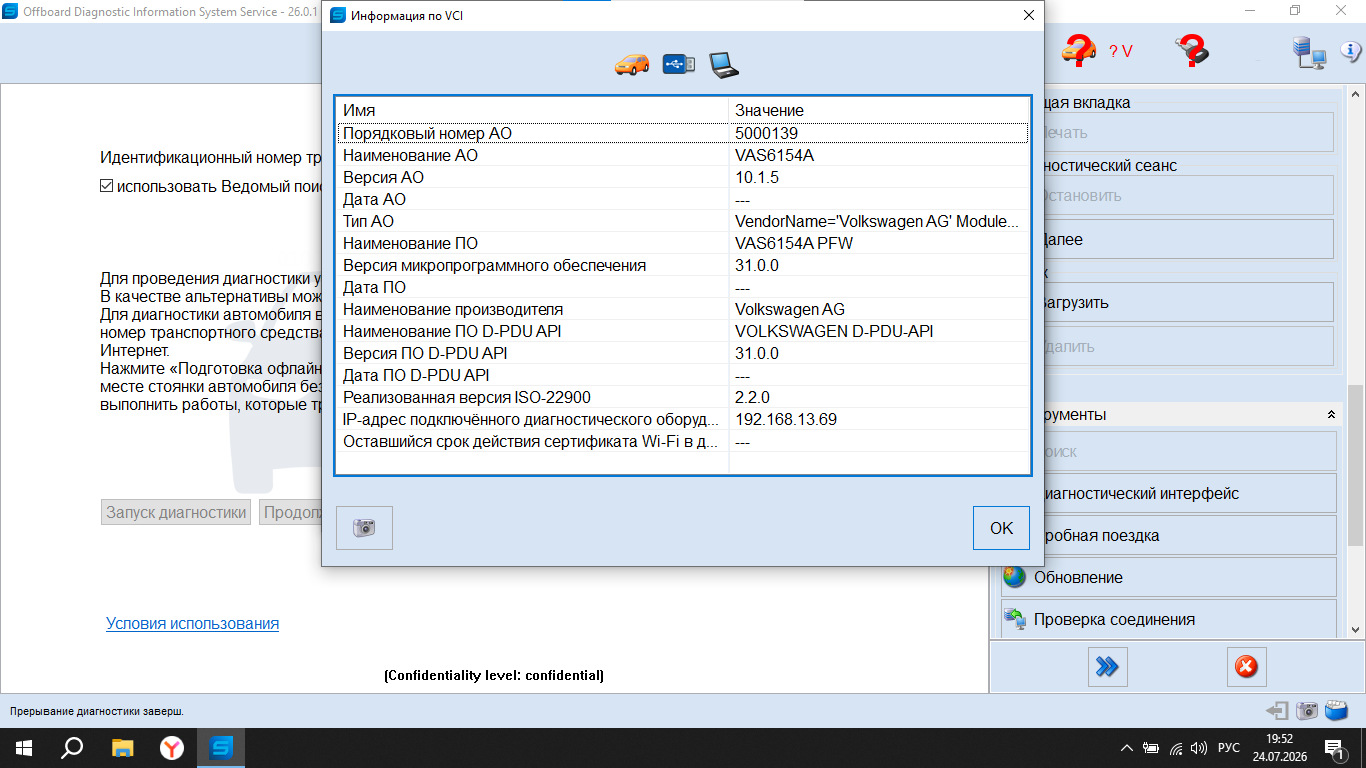
Task: Click the status bar exit arrow icon
Action: (x=1277, y=711)
